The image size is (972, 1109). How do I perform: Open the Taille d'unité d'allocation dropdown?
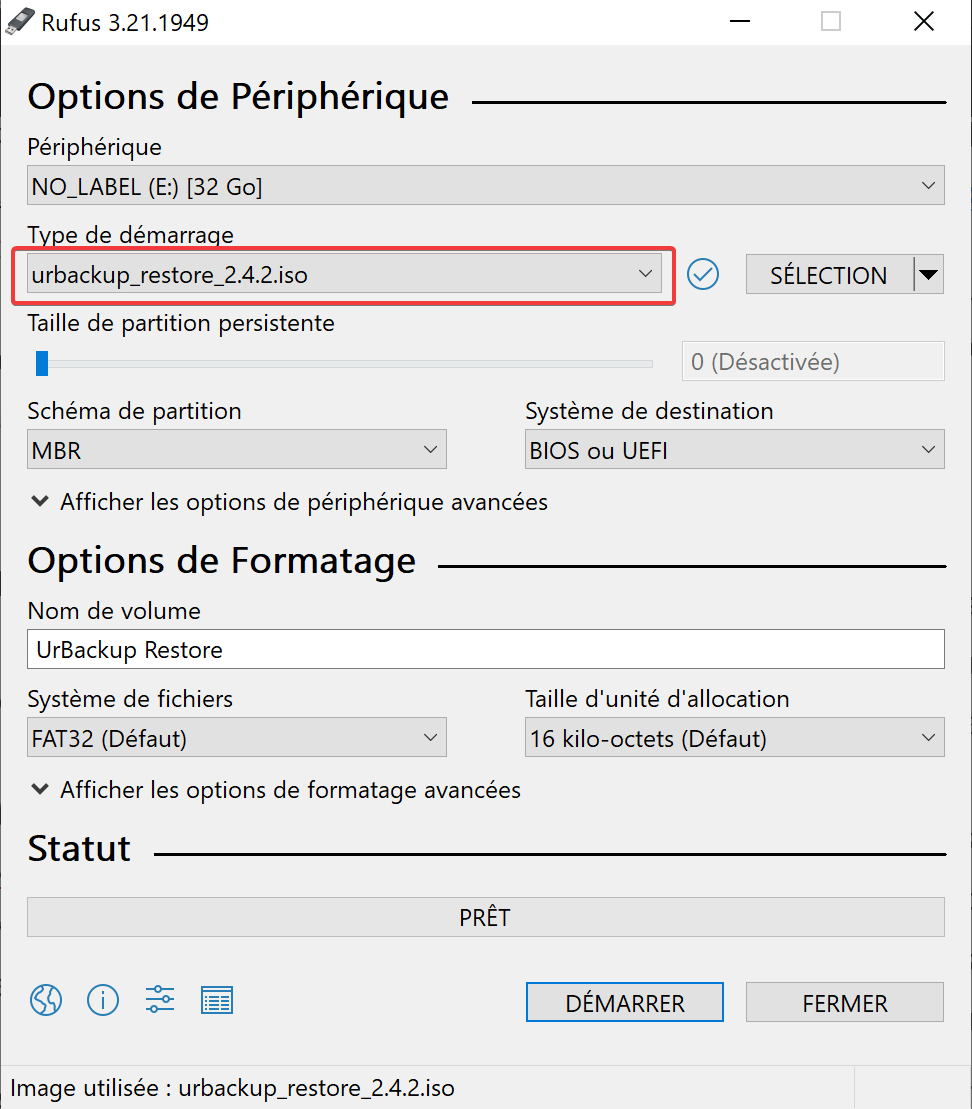[x=734, y=739]
